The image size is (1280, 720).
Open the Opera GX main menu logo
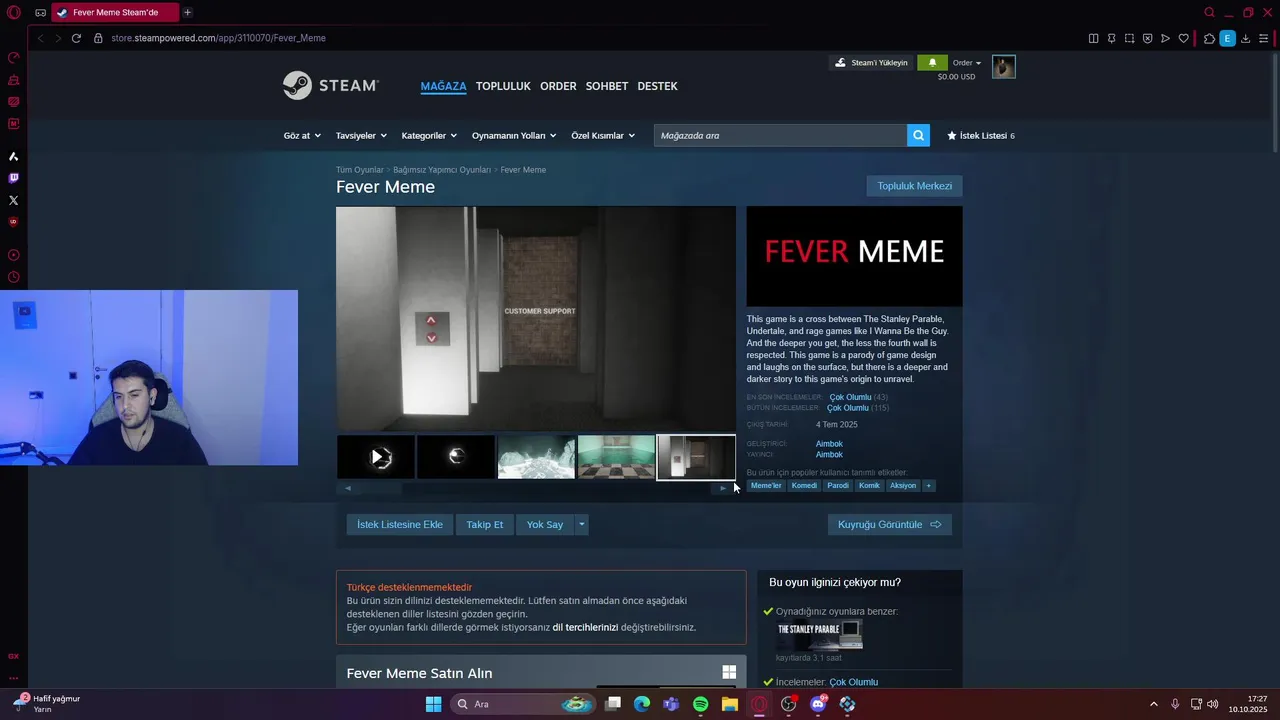coord(14,12)
